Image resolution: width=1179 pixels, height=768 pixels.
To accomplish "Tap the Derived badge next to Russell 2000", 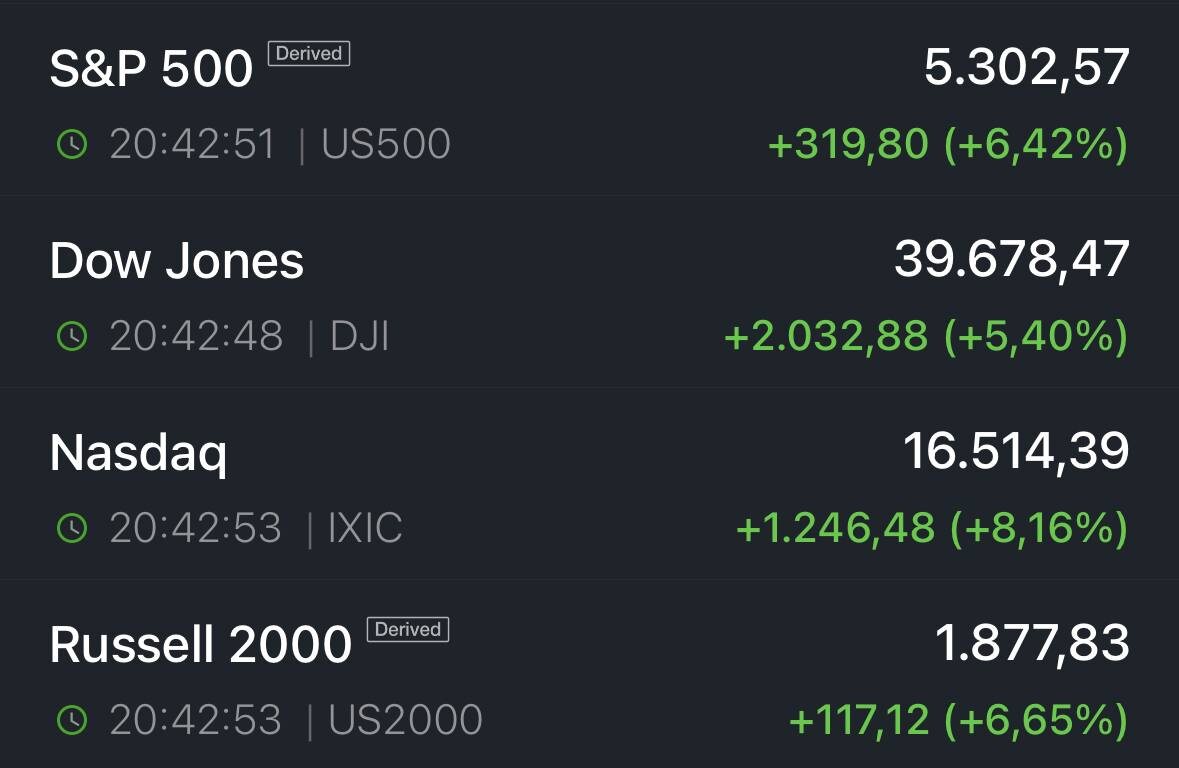I will (x=408, y=630).
